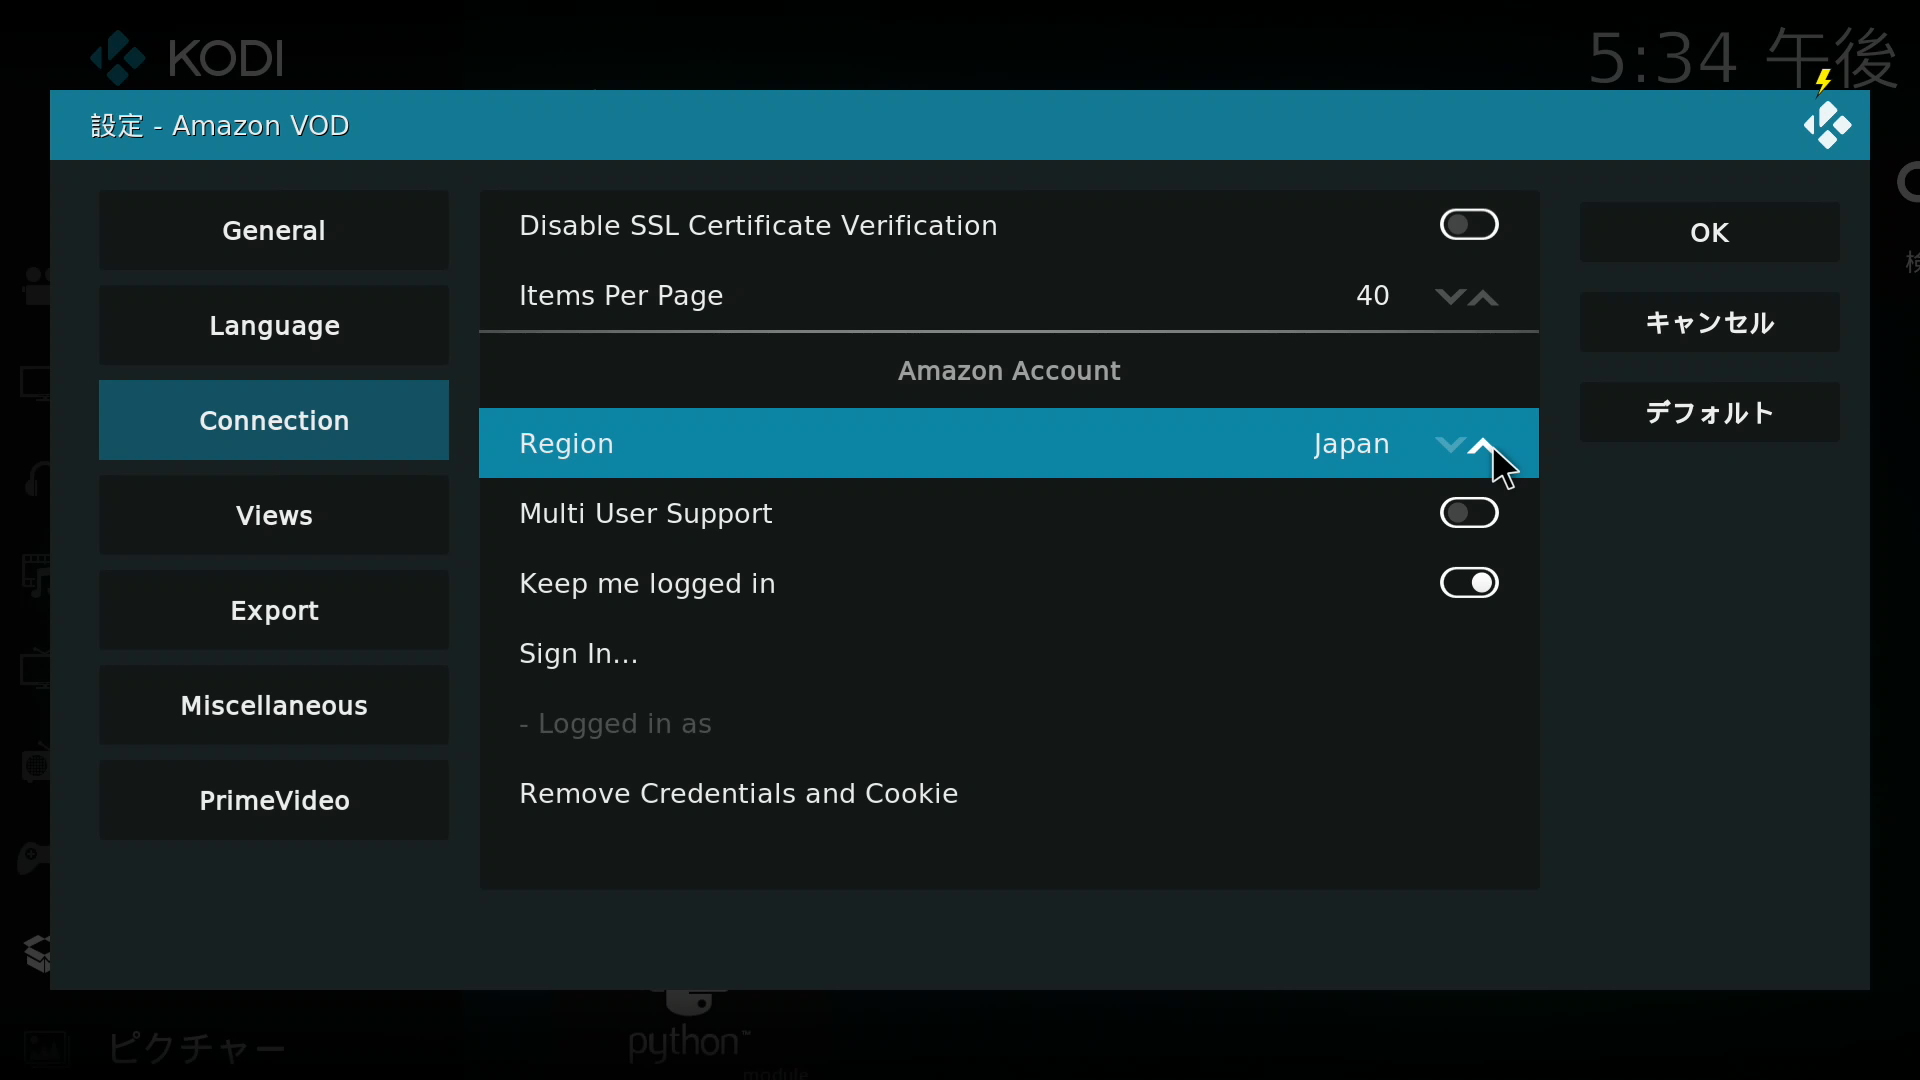Confirm settings with the OK button
Image resolution: width=1920 pixels, height=1080 pixels.
click(x=1710, y=232)
